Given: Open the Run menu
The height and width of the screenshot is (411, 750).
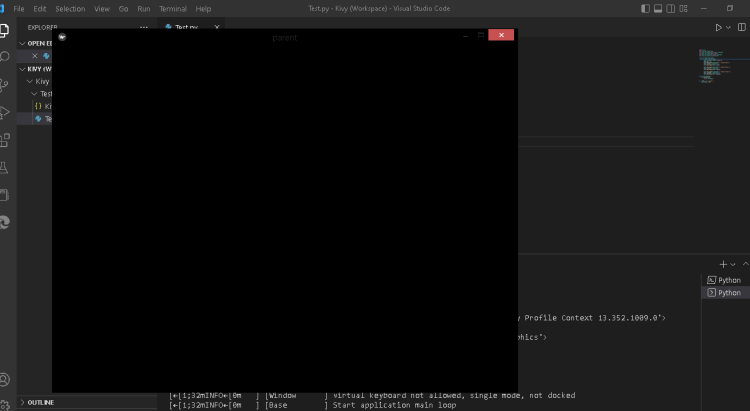Looking at the screenshot, I should tap(143, 9).
